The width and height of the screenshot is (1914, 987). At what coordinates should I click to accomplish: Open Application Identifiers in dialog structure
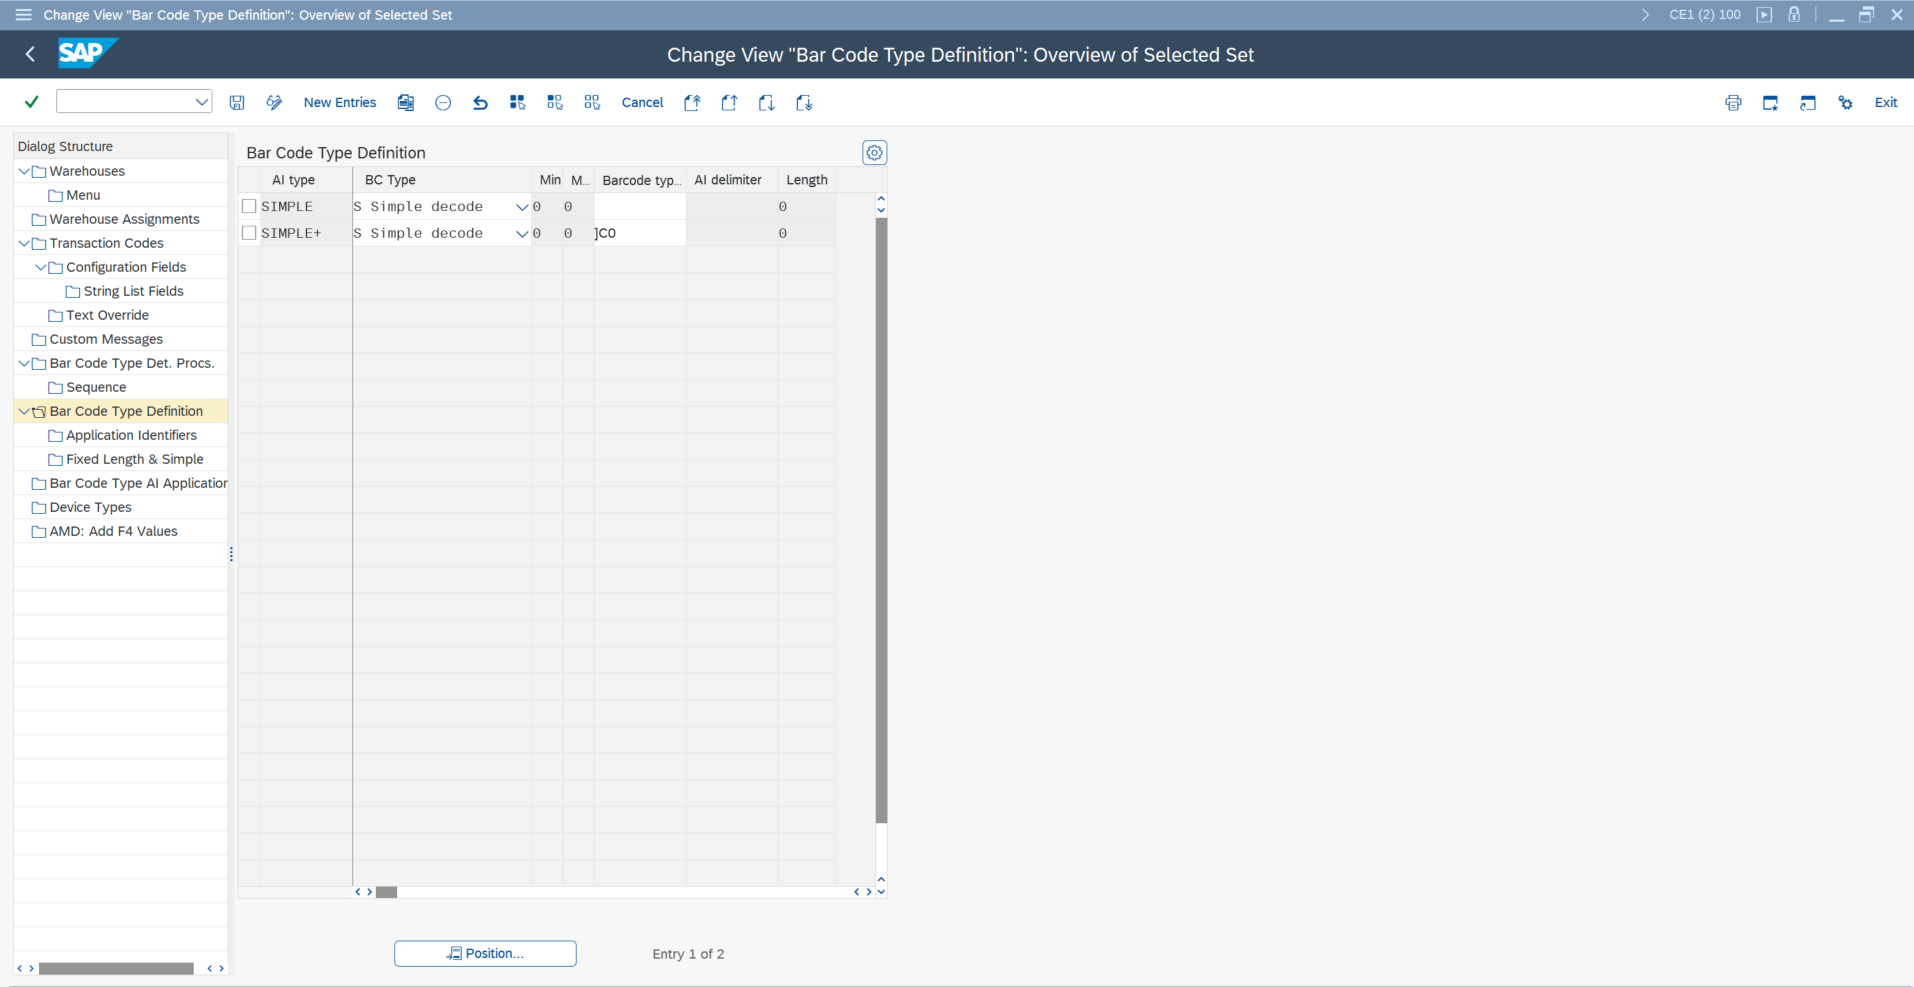pos(131,435)
